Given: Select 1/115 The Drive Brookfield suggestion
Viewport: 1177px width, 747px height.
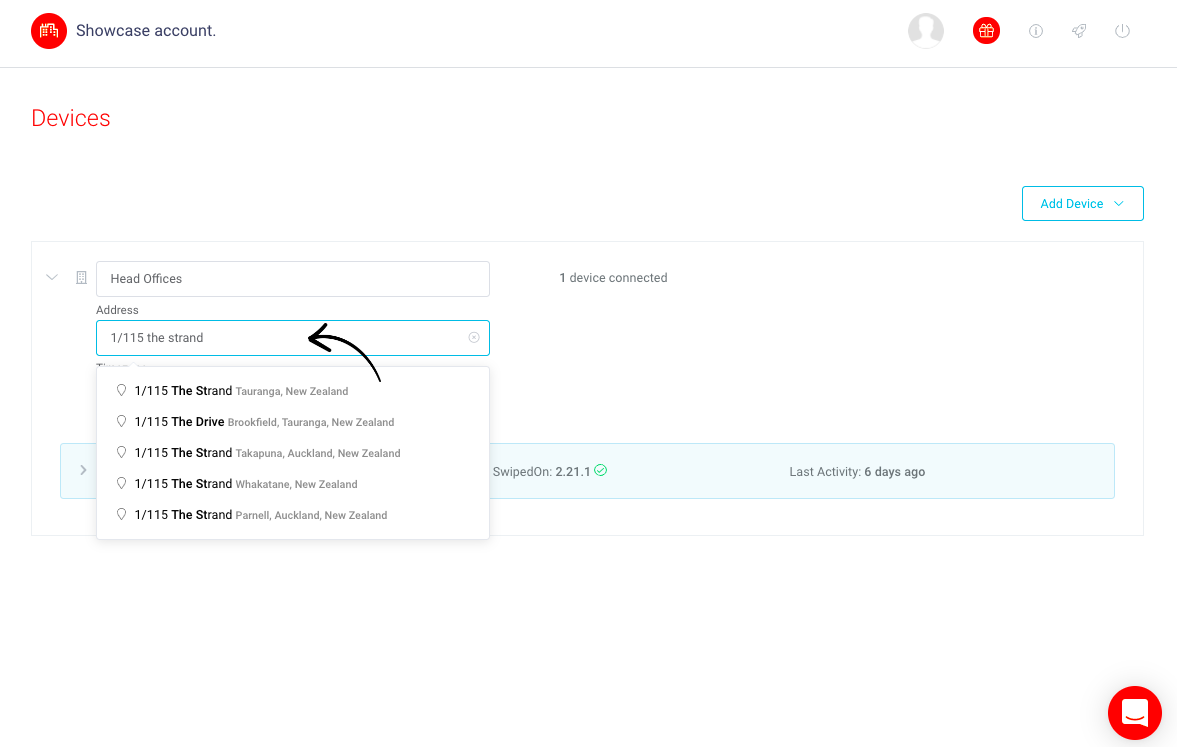Looking at the screenshot, I should [x=293, y=422].
